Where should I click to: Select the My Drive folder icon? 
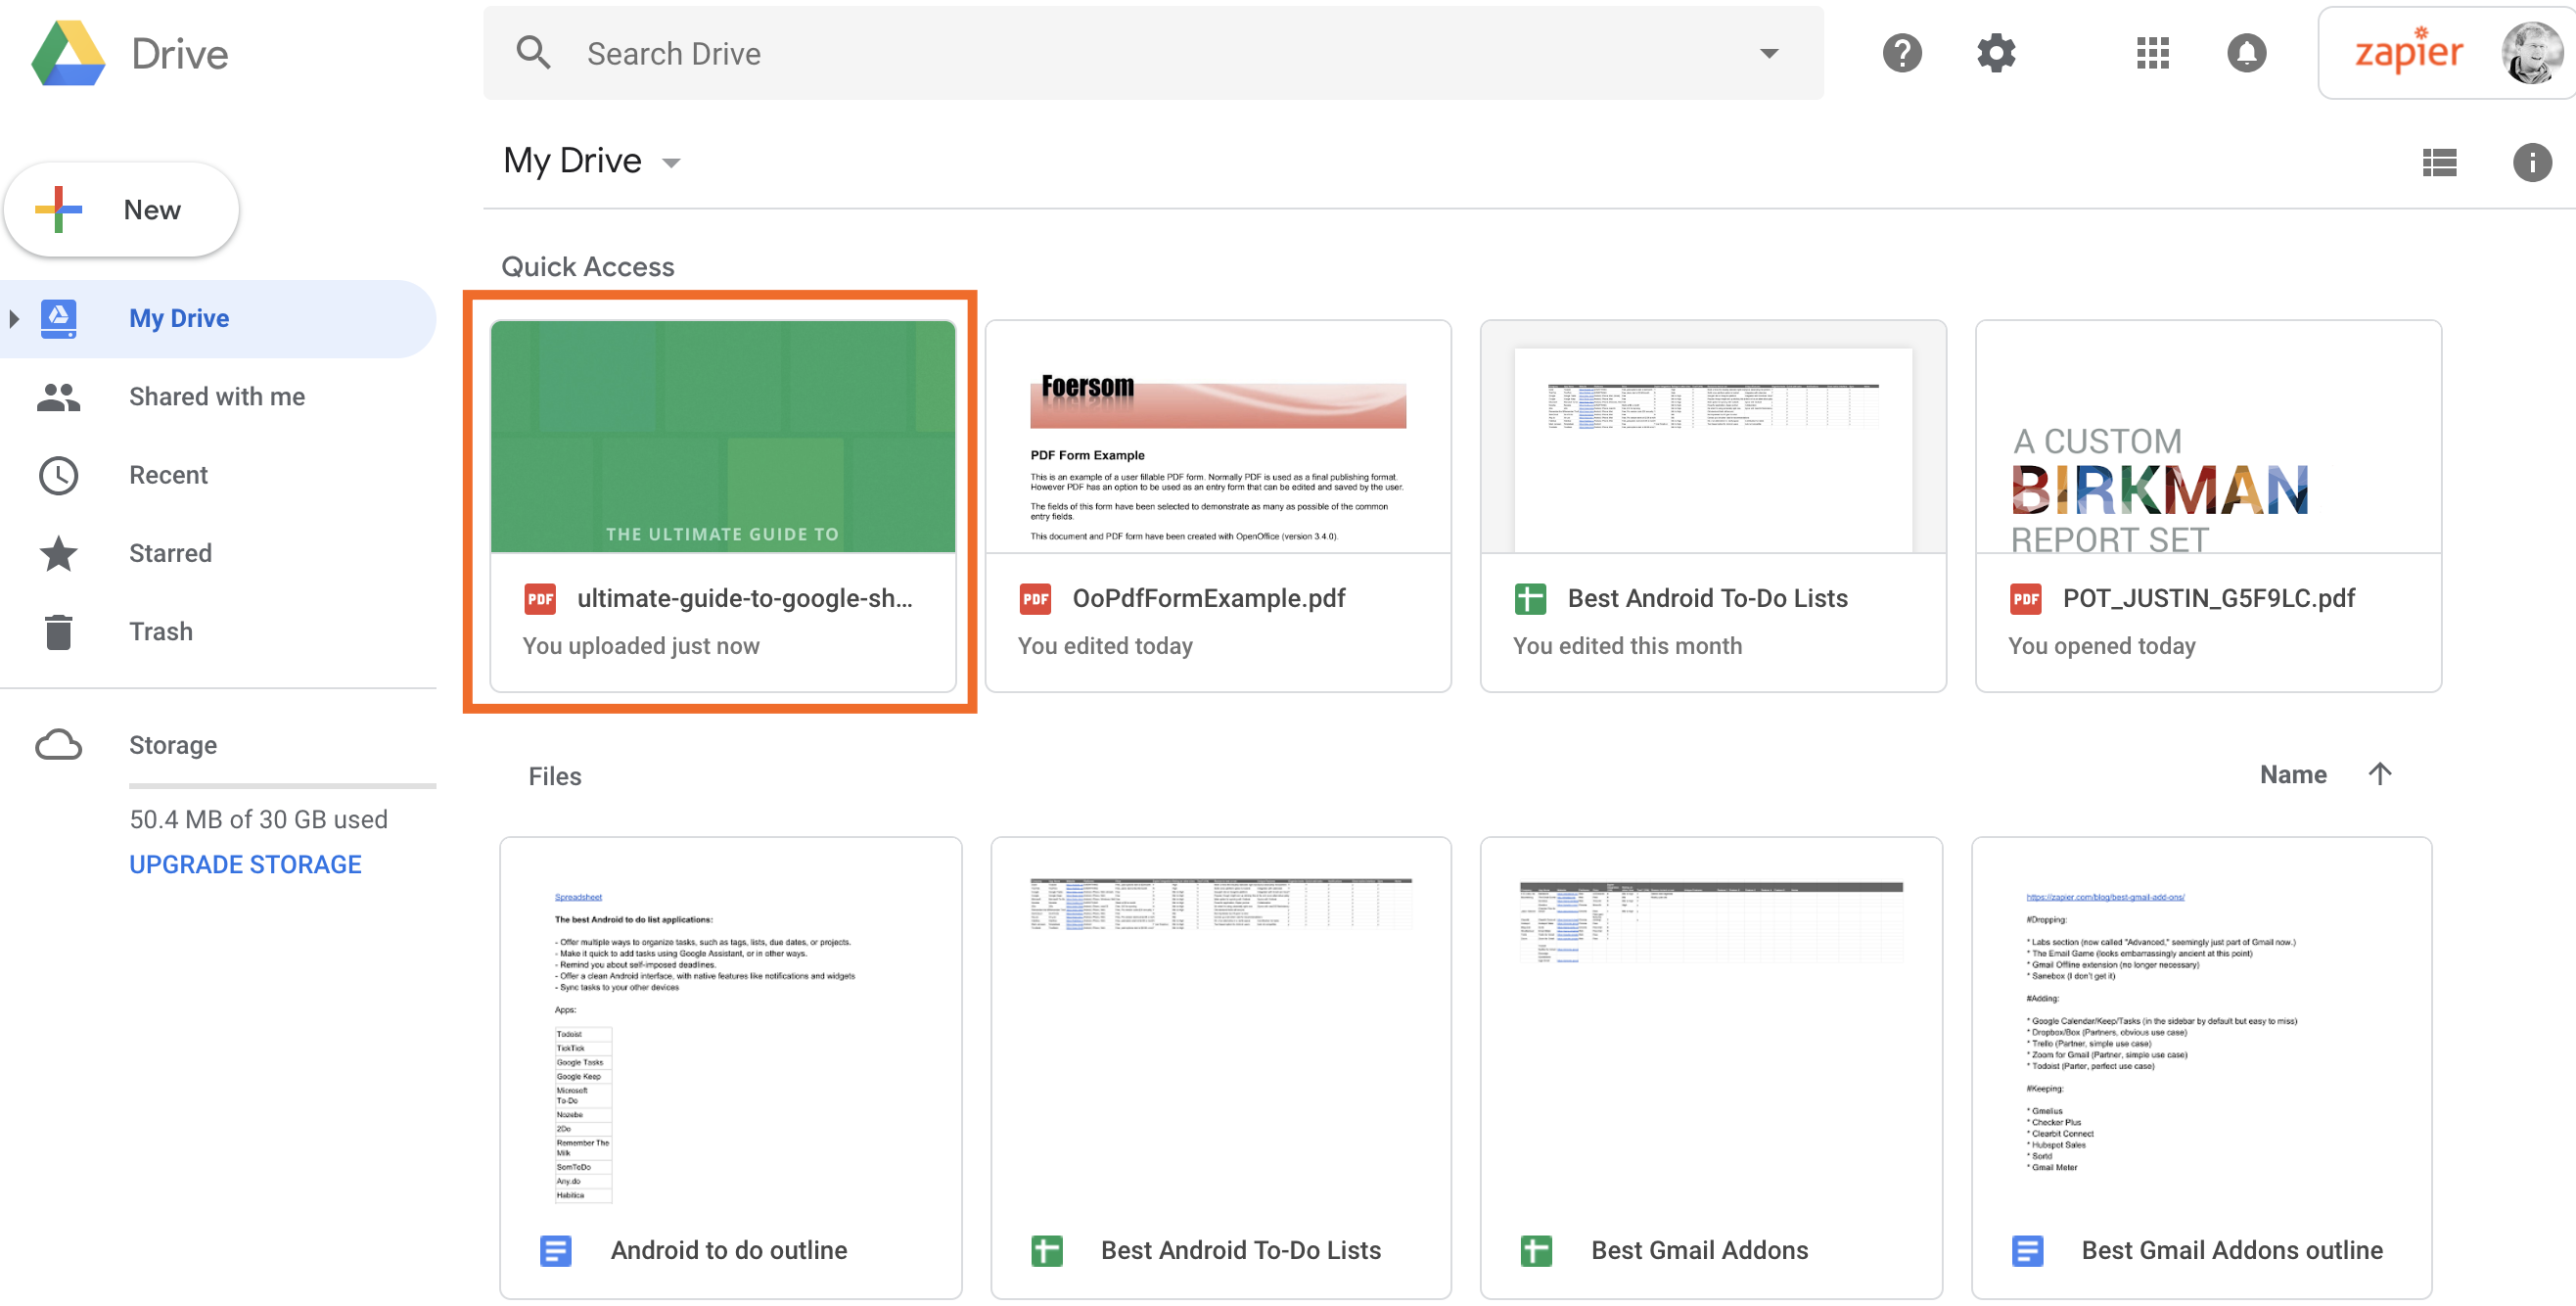[60, 316]
